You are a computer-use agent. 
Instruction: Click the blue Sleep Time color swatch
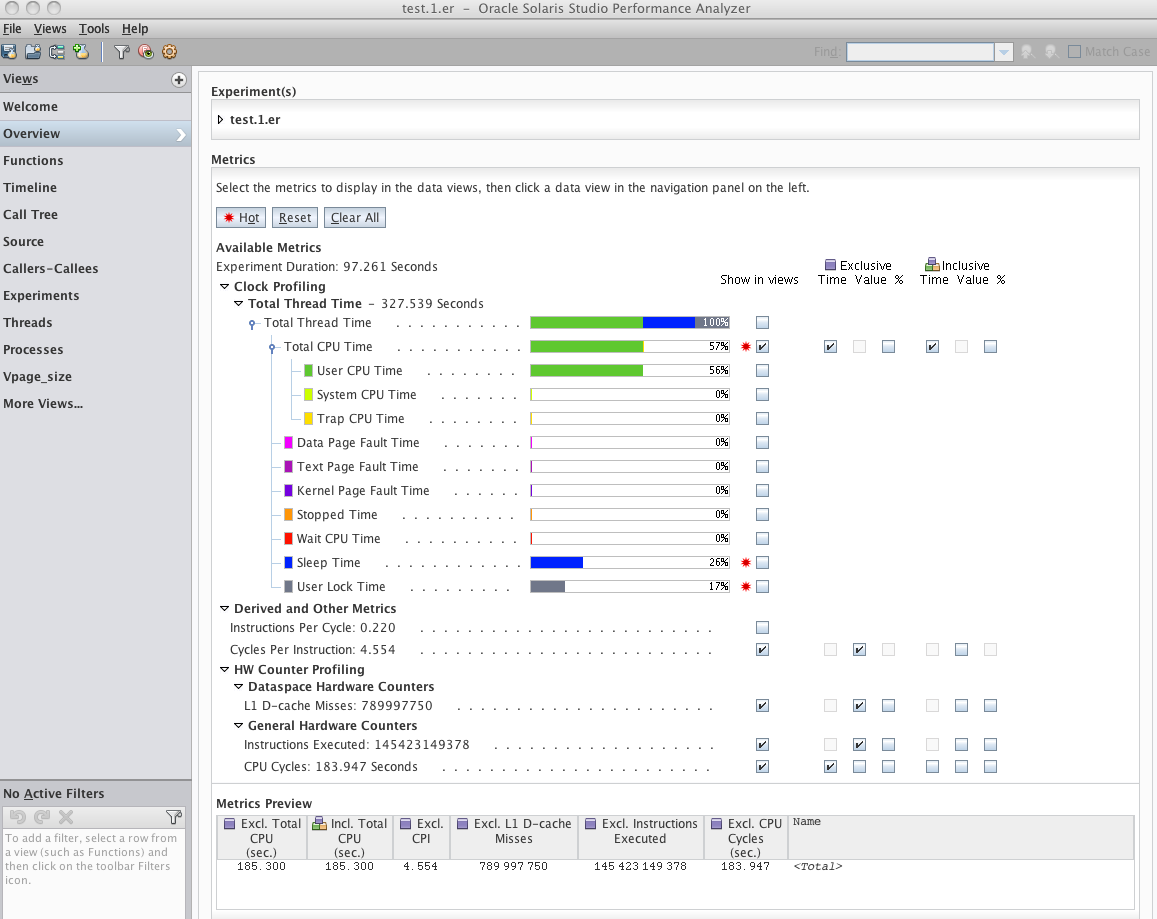coord(289,562)
